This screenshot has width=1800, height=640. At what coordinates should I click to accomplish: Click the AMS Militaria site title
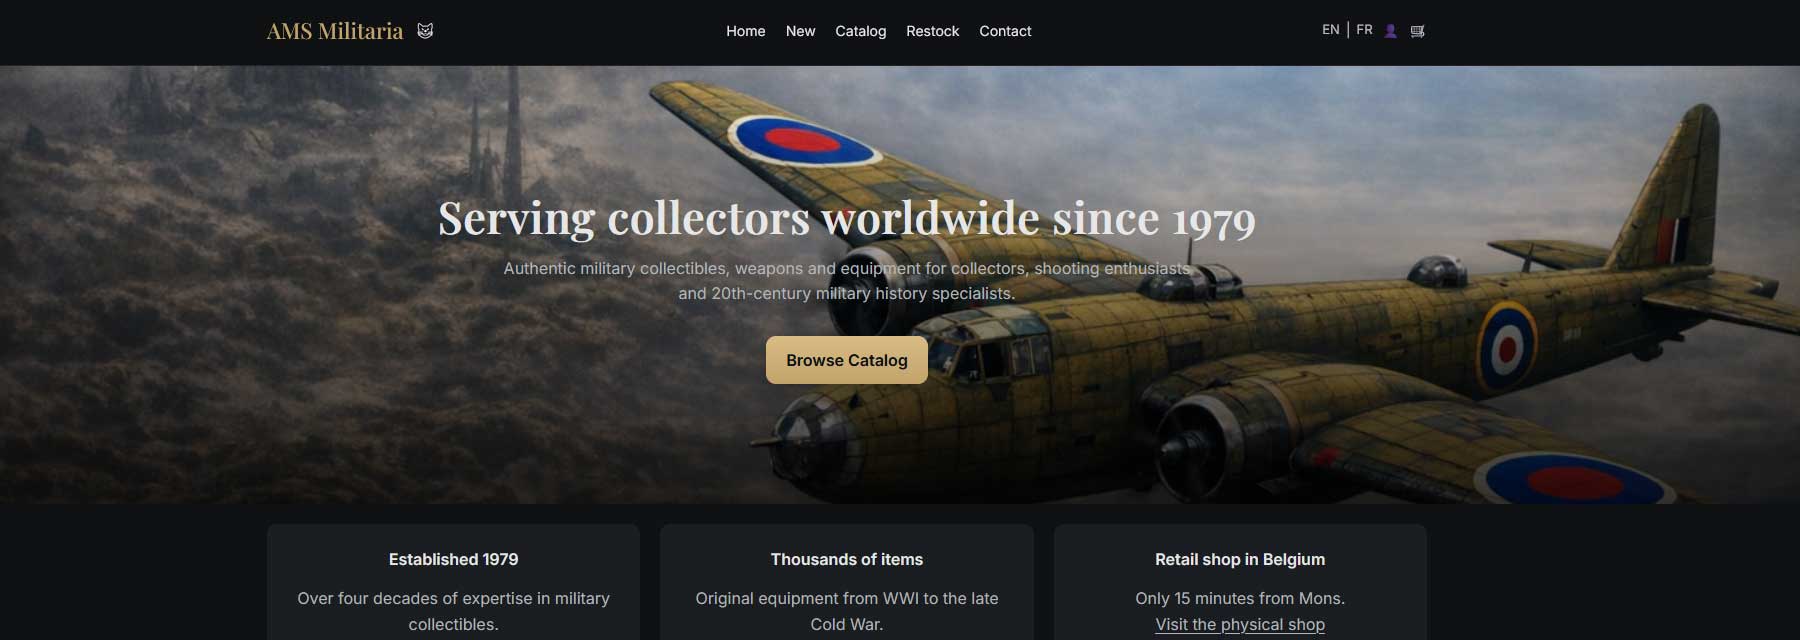[x=335, y=31]
